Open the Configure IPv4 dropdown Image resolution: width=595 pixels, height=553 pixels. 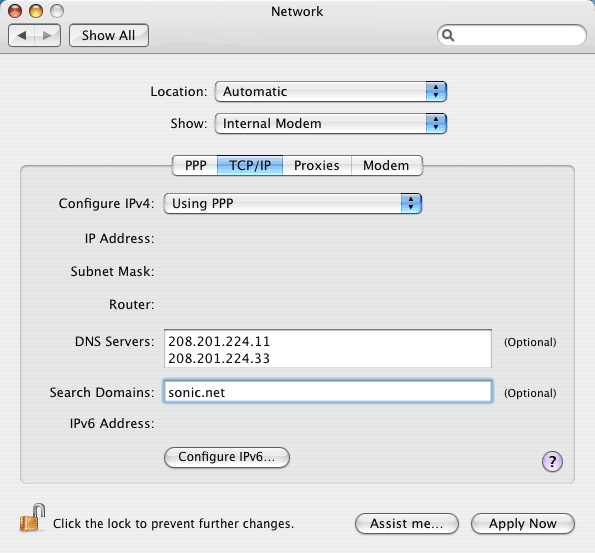coord(293,203)
